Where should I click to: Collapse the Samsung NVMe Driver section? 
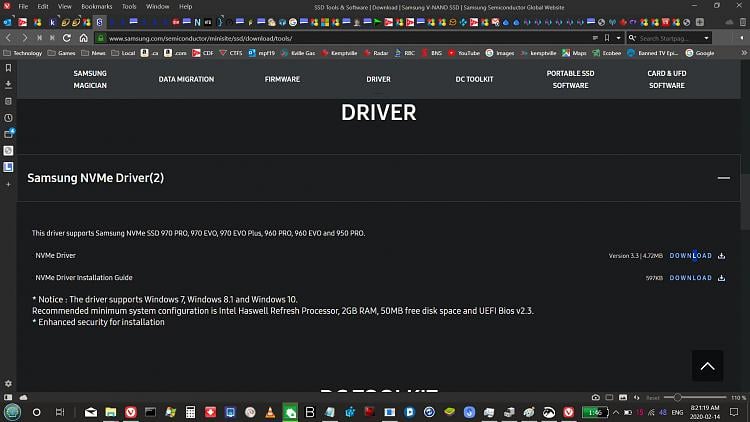click(724, 178)
